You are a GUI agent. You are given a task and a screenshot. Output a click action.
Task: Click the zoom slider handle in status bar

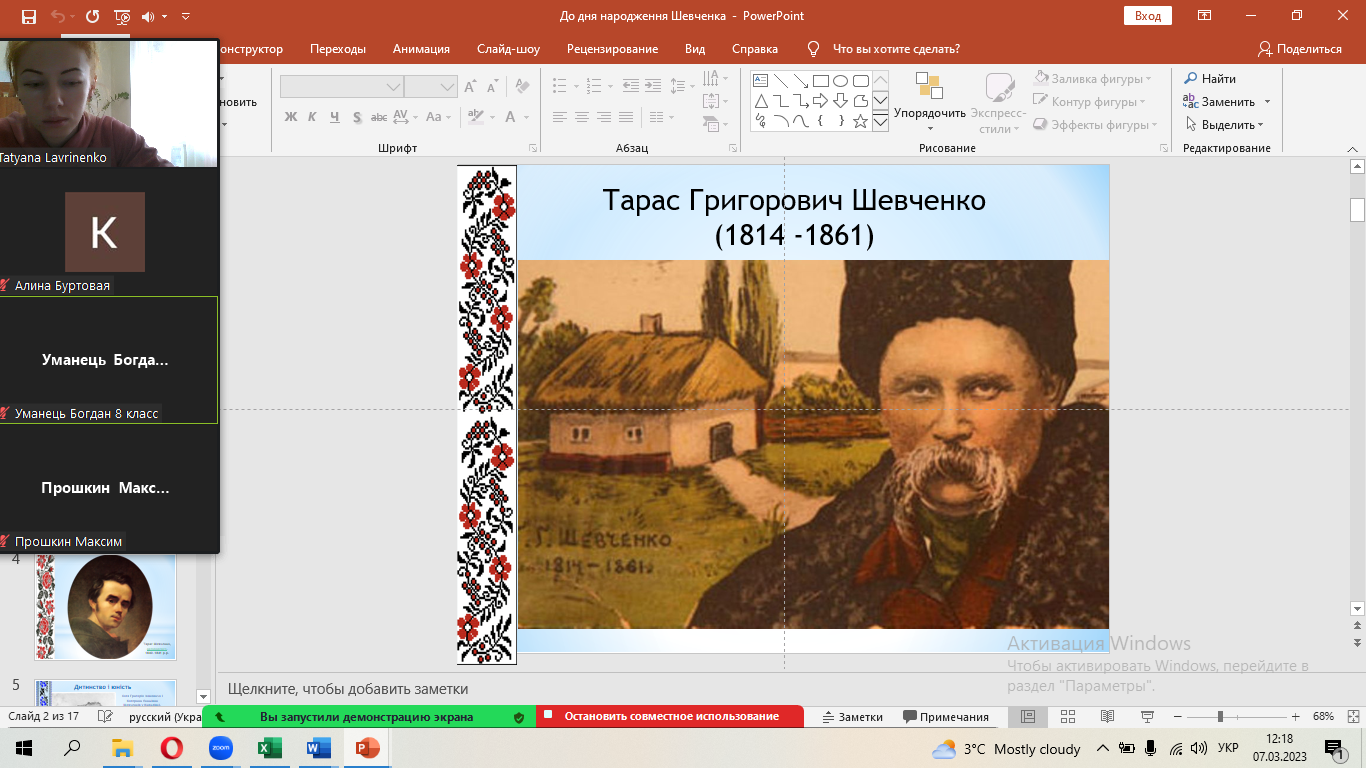1219,717
